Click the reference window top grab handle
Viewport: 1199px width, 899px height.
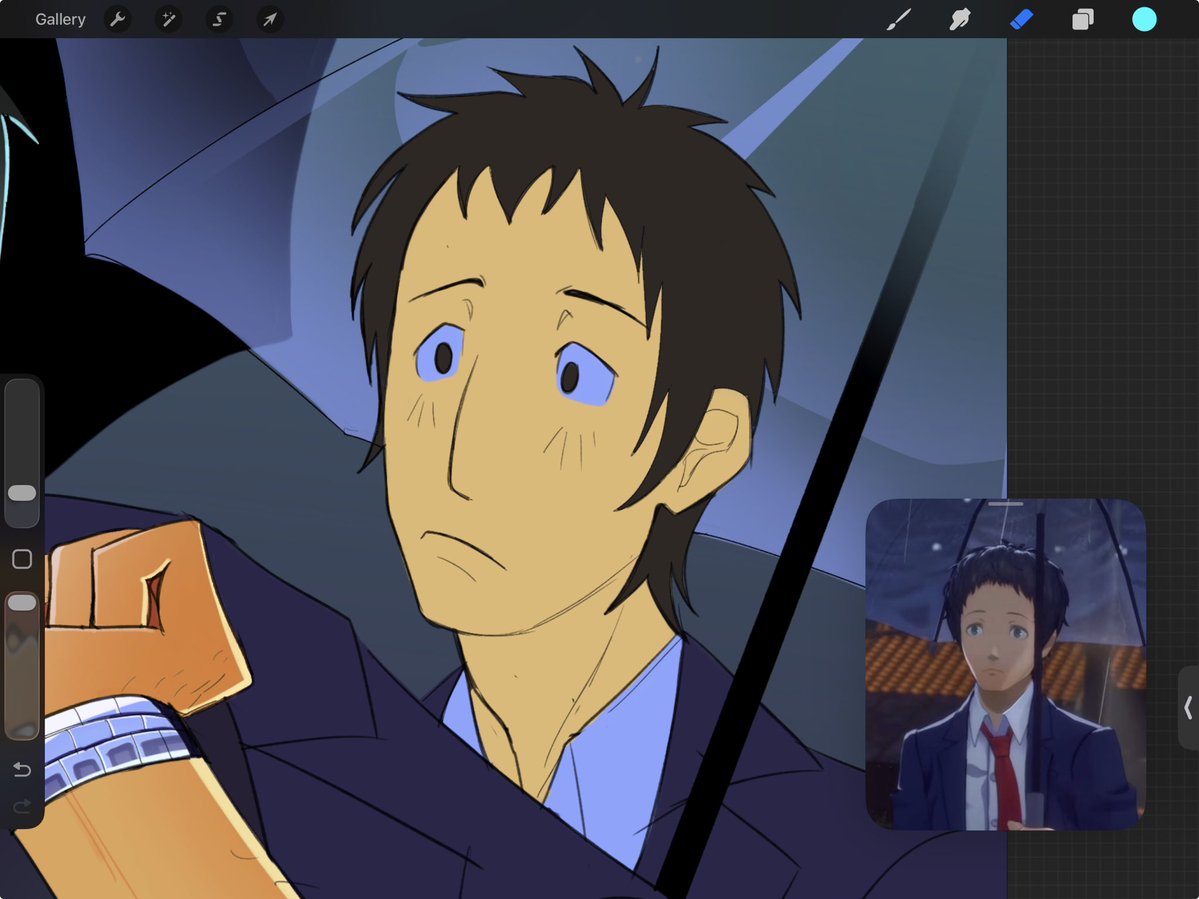point(1006,504)
